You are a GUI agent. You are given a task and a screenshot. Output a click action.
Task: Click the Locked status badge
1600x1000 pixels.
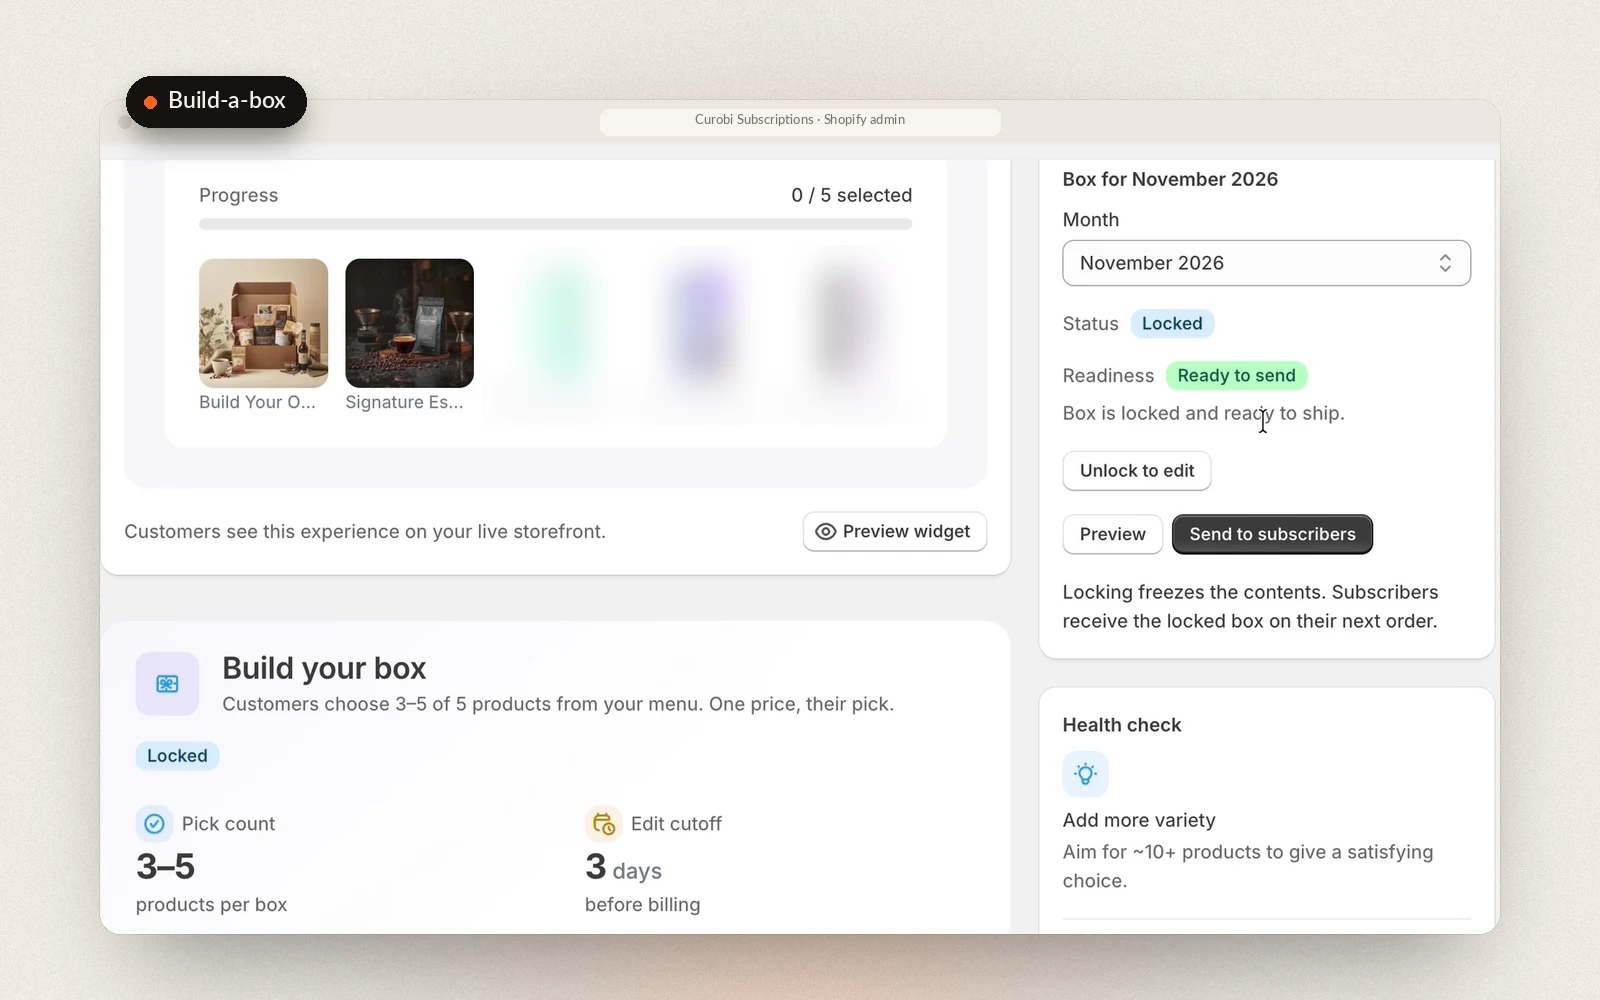(1172, 324)
